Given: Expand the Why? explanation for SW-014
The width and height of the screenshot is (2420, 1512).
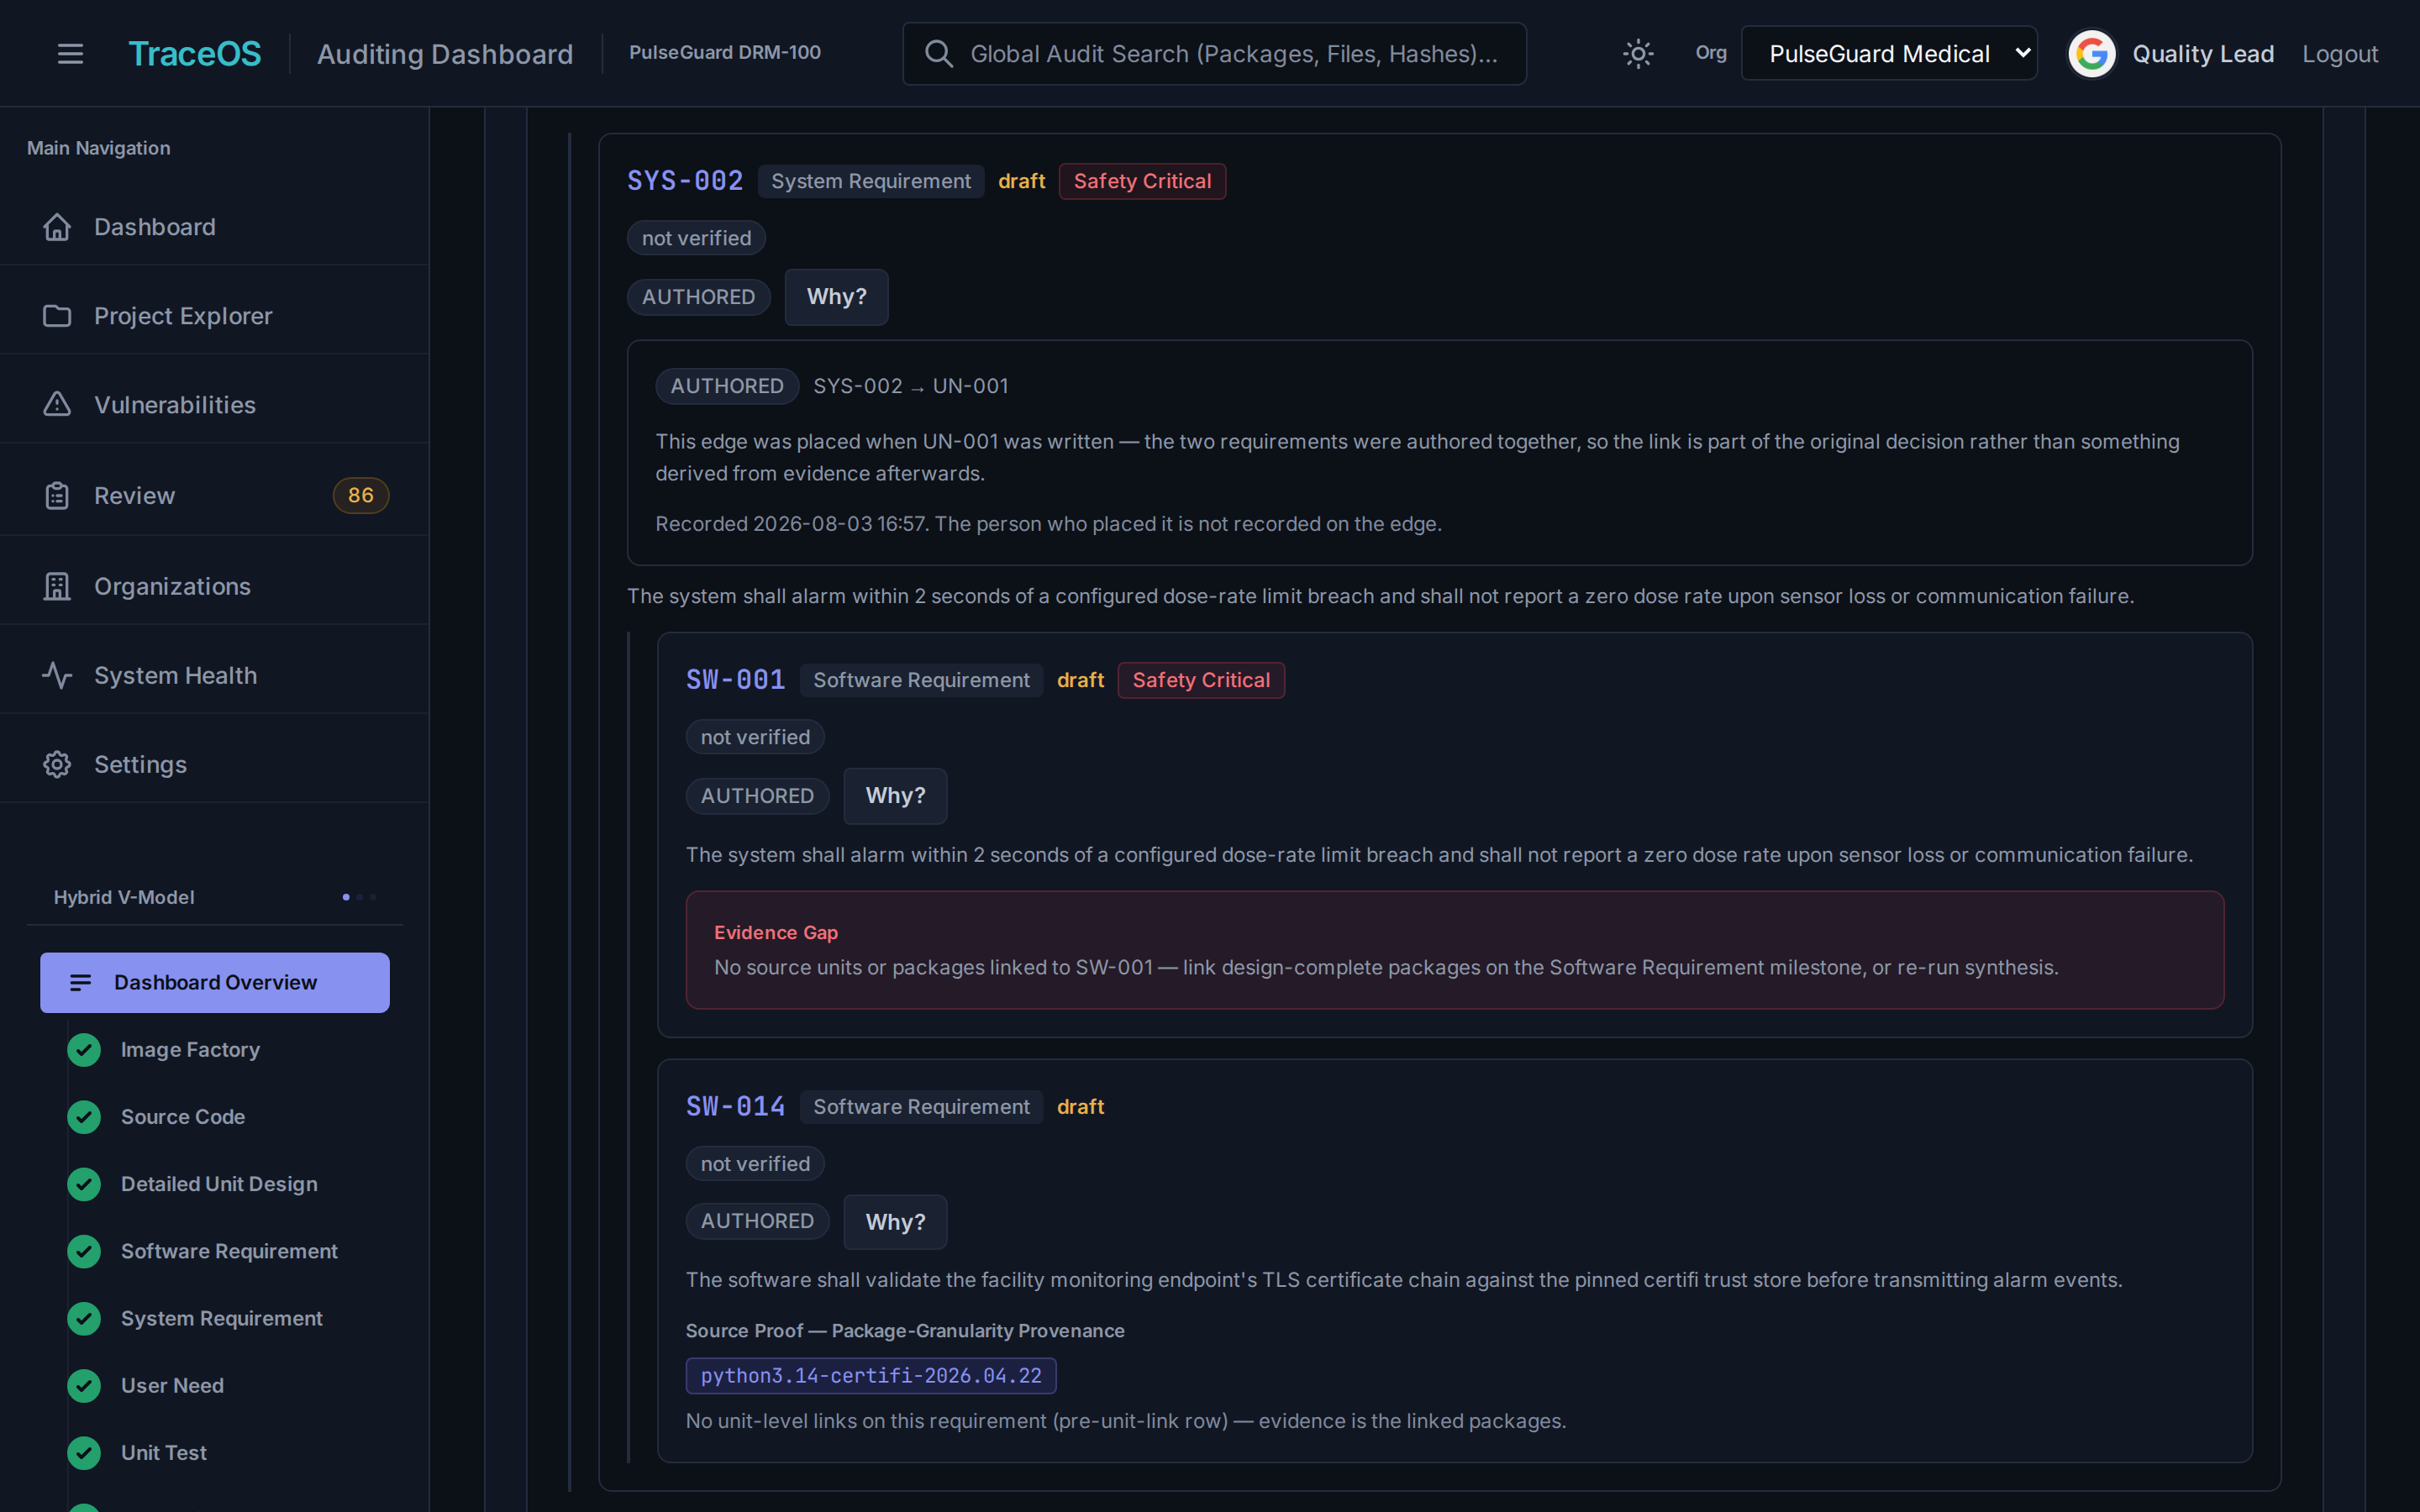Looking at the screenshot, I should [x=895, y=1222].
